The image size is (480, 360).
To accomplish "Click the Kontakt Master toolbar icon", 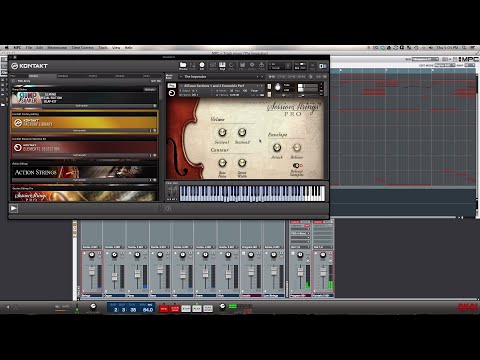I will (x=193, y=65).
